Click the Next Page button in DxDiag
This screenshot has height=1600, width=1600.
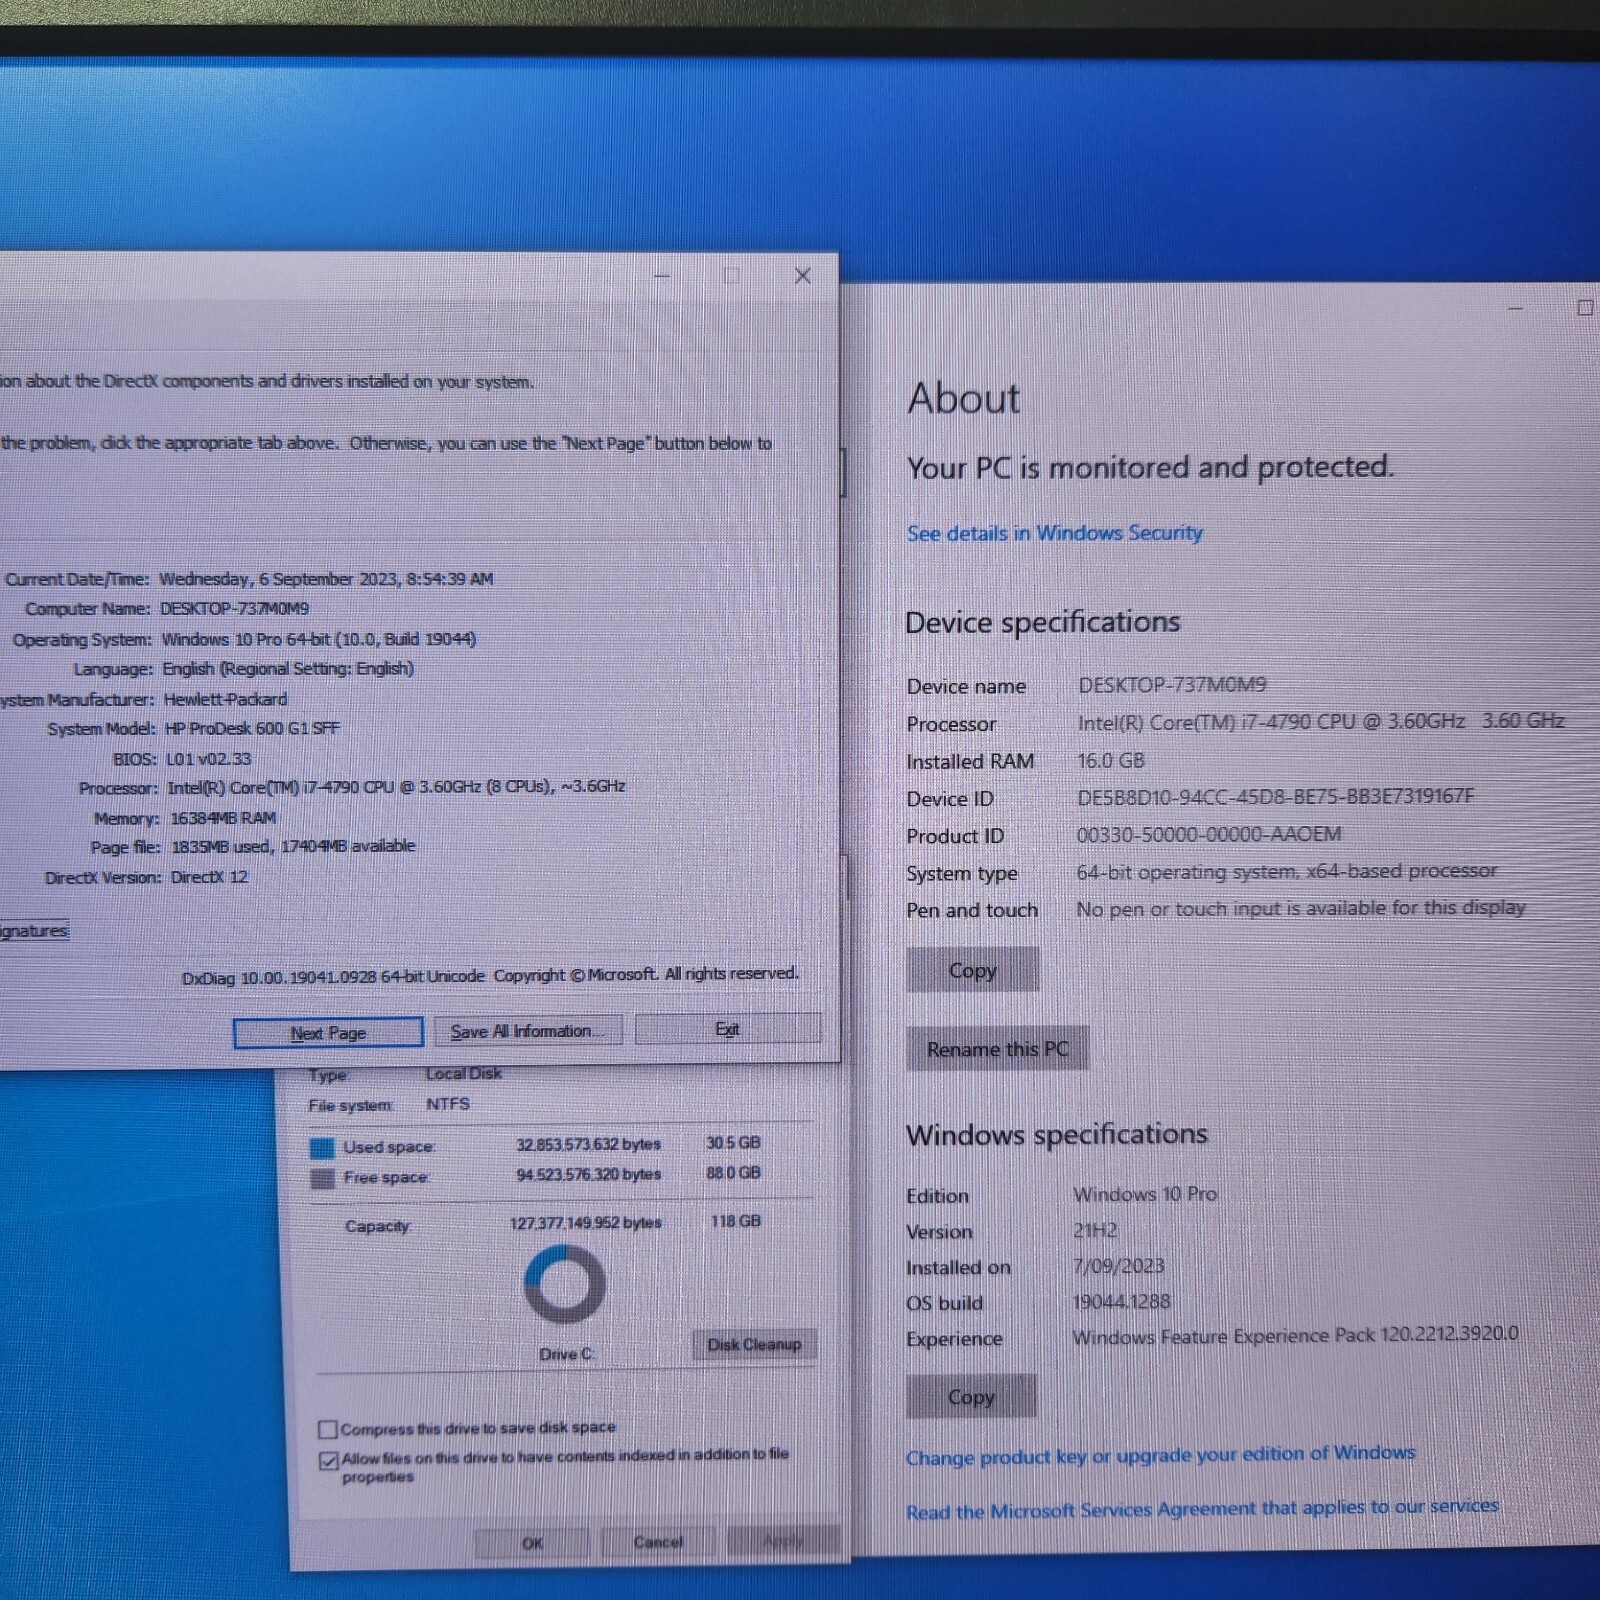click(x=328, y=1032)
